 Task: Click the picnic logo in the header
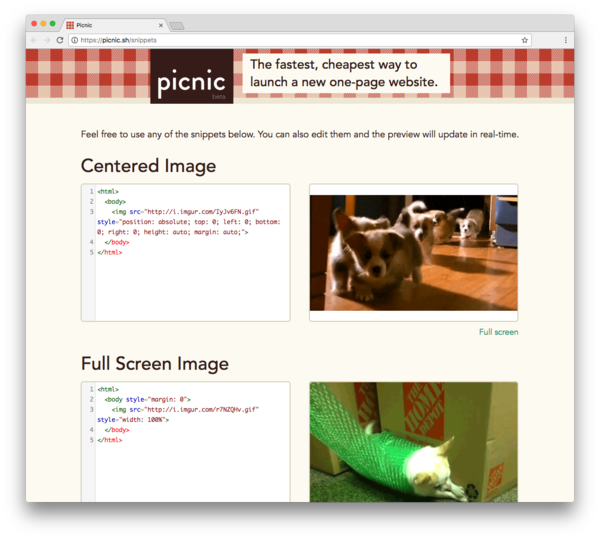pos(191,77)
